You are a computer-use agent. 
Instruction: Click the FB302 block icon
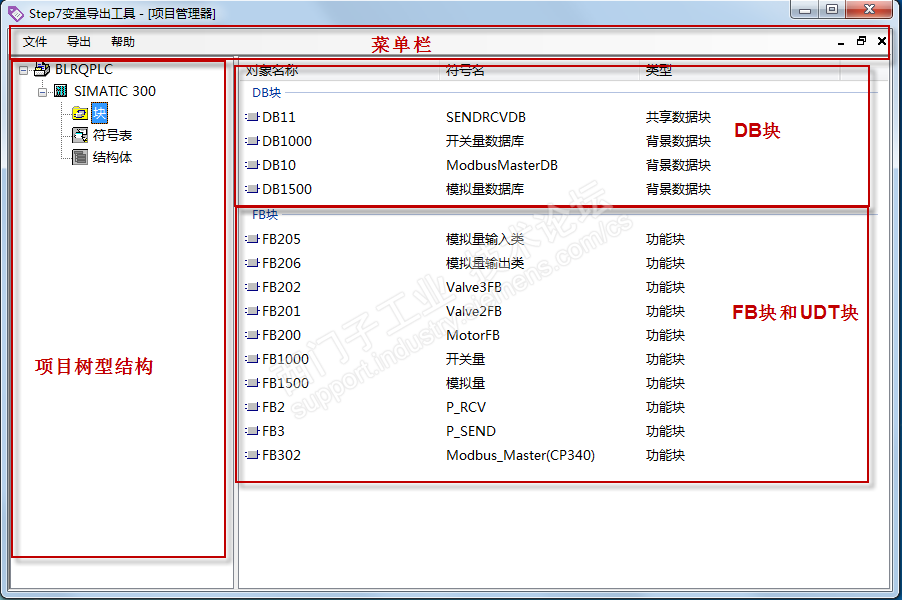[252, 455]
